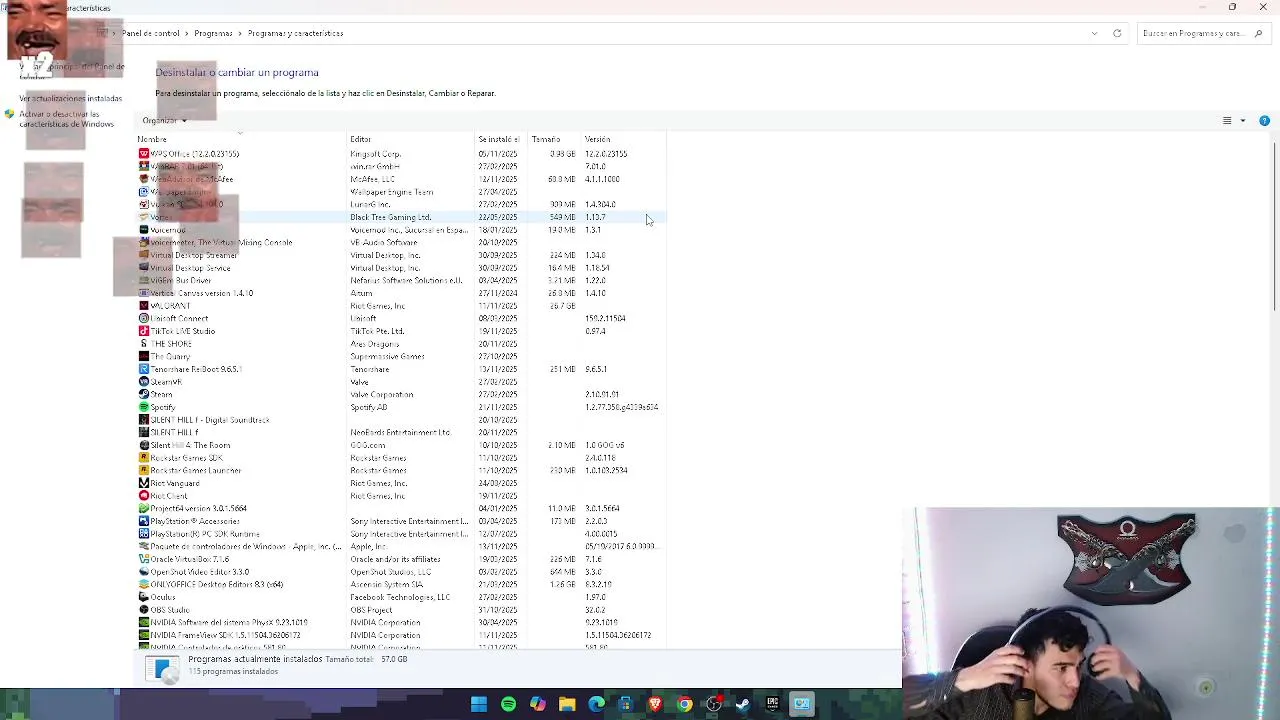Open Spotify from the taskbar
This screenshot has height=720, width=1280.
coord(508,704)
